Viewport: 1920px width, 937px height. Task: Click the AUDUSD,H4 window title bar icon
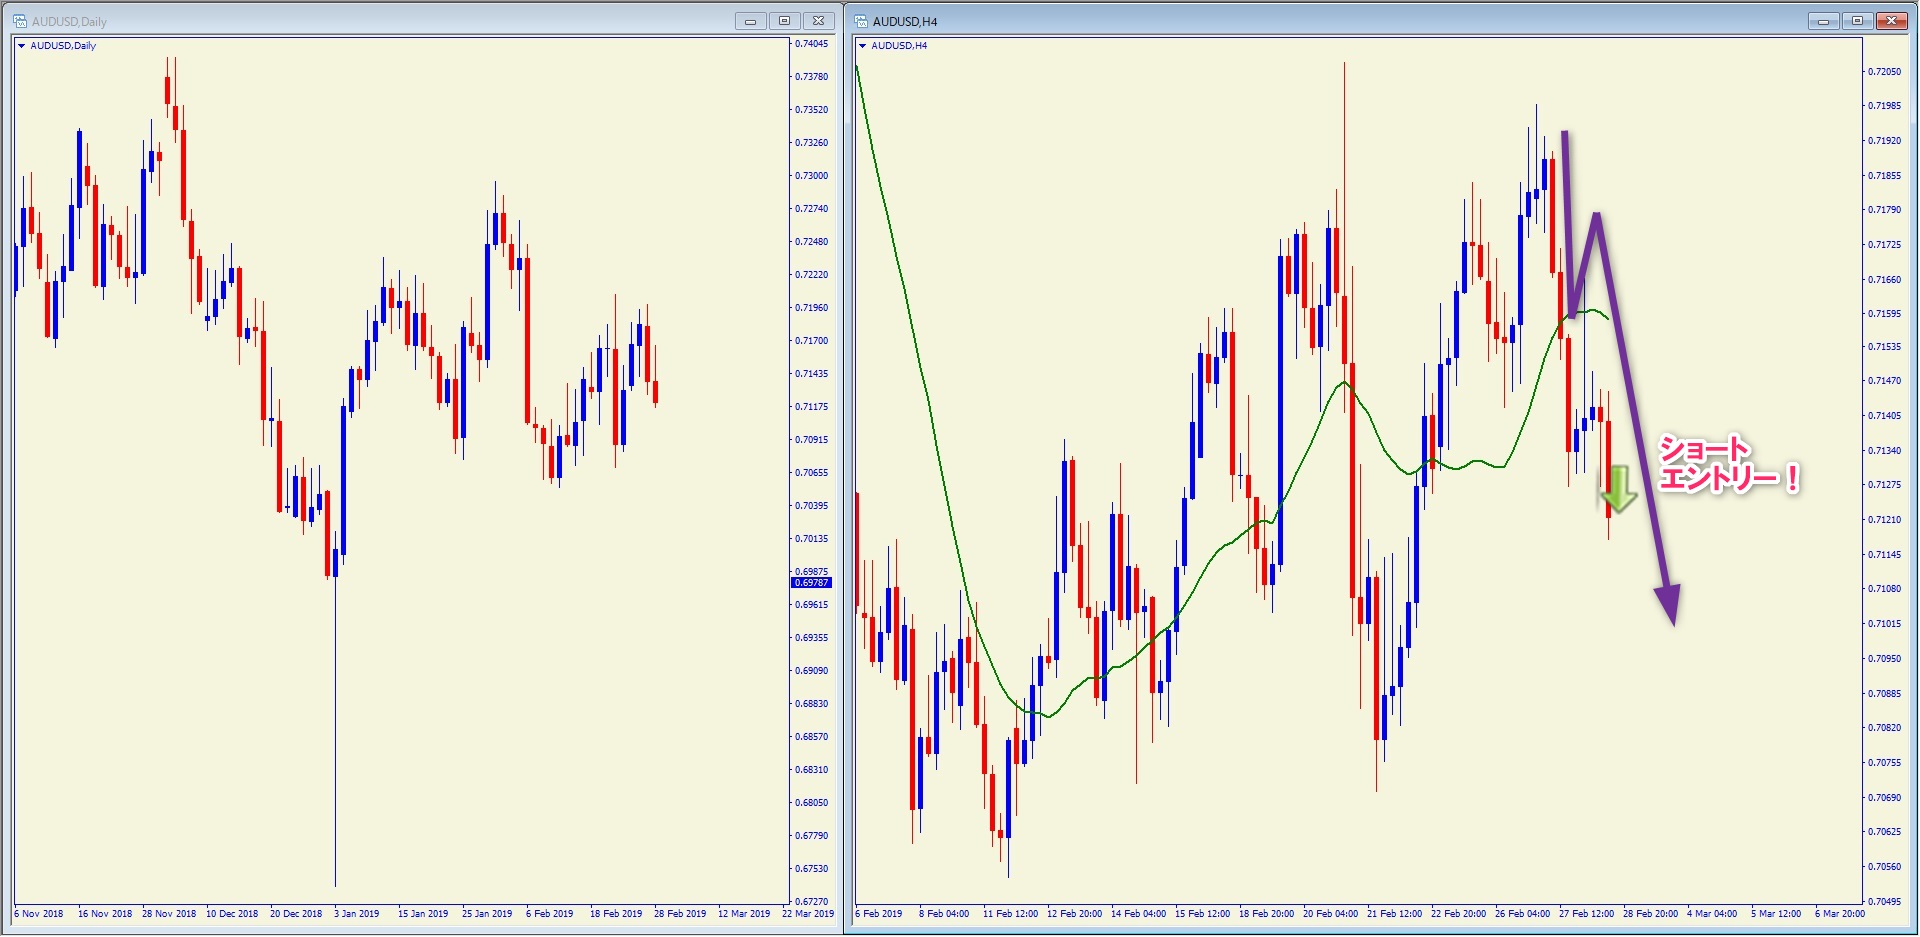tap(860, 21)
